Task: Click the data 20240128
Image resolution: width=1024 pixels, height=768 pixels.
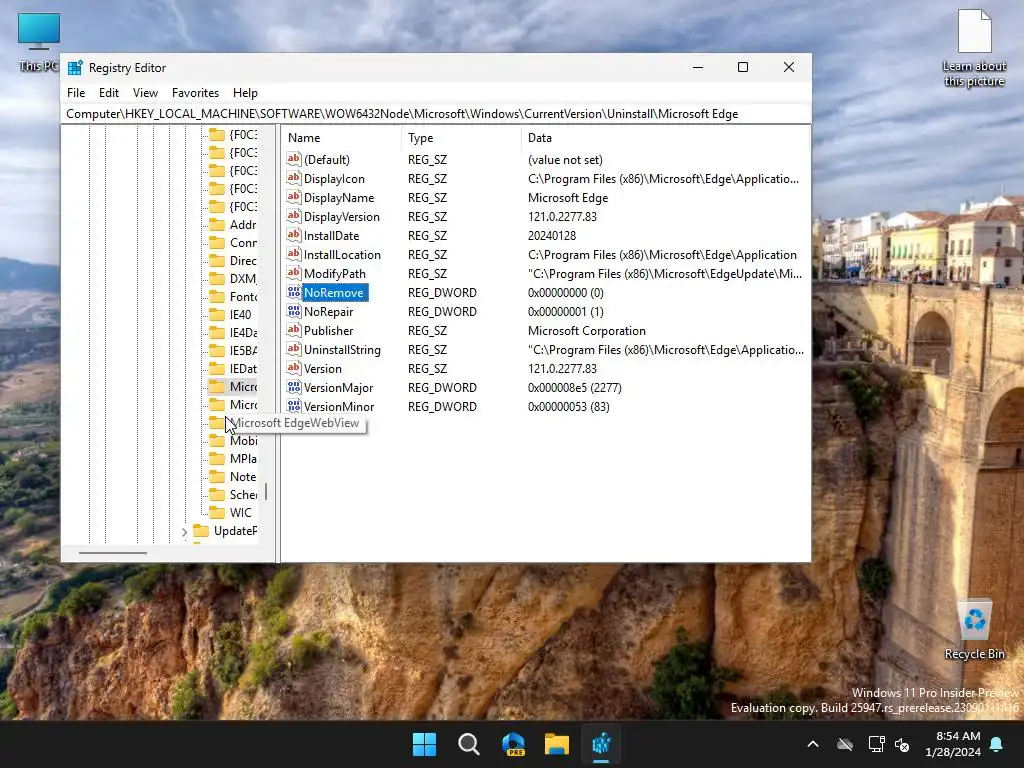Action: tap(552, 236)
